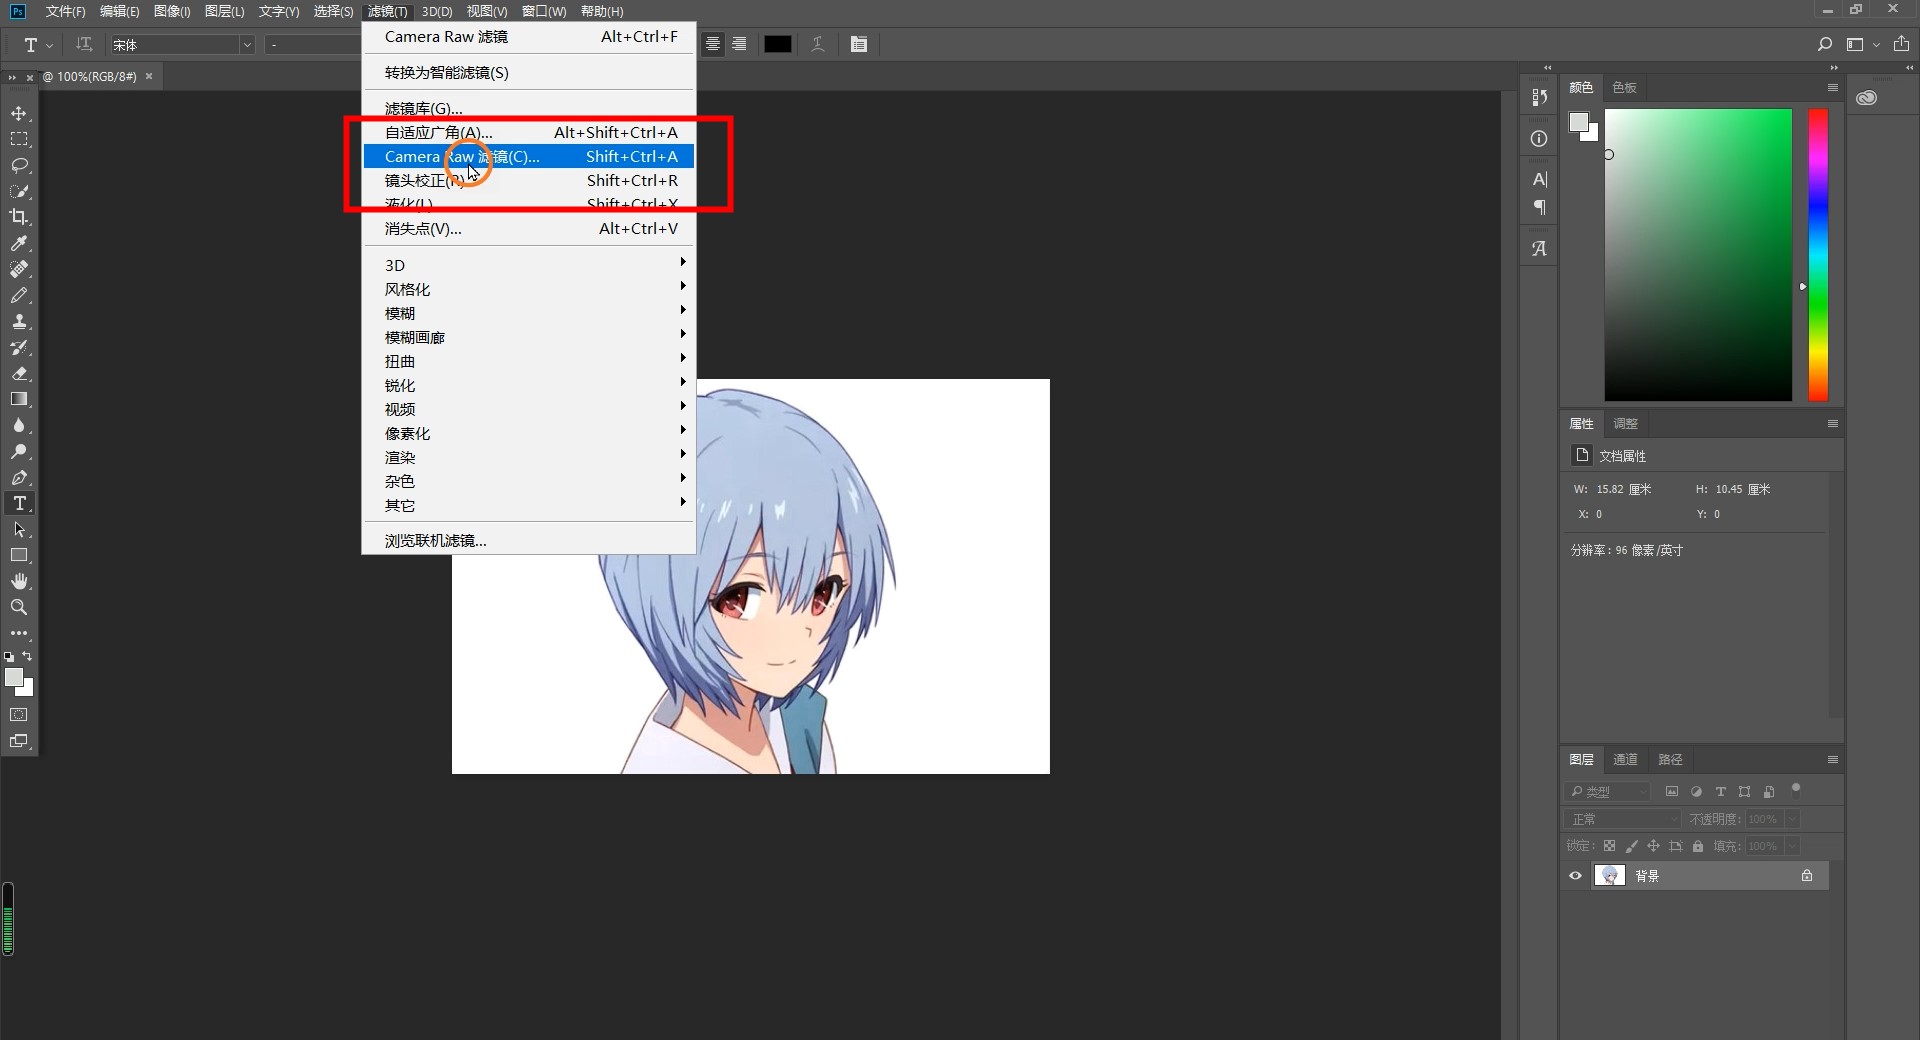
Task: Toggle shape layer filter in Layers panel
Action: point(1745,792)
